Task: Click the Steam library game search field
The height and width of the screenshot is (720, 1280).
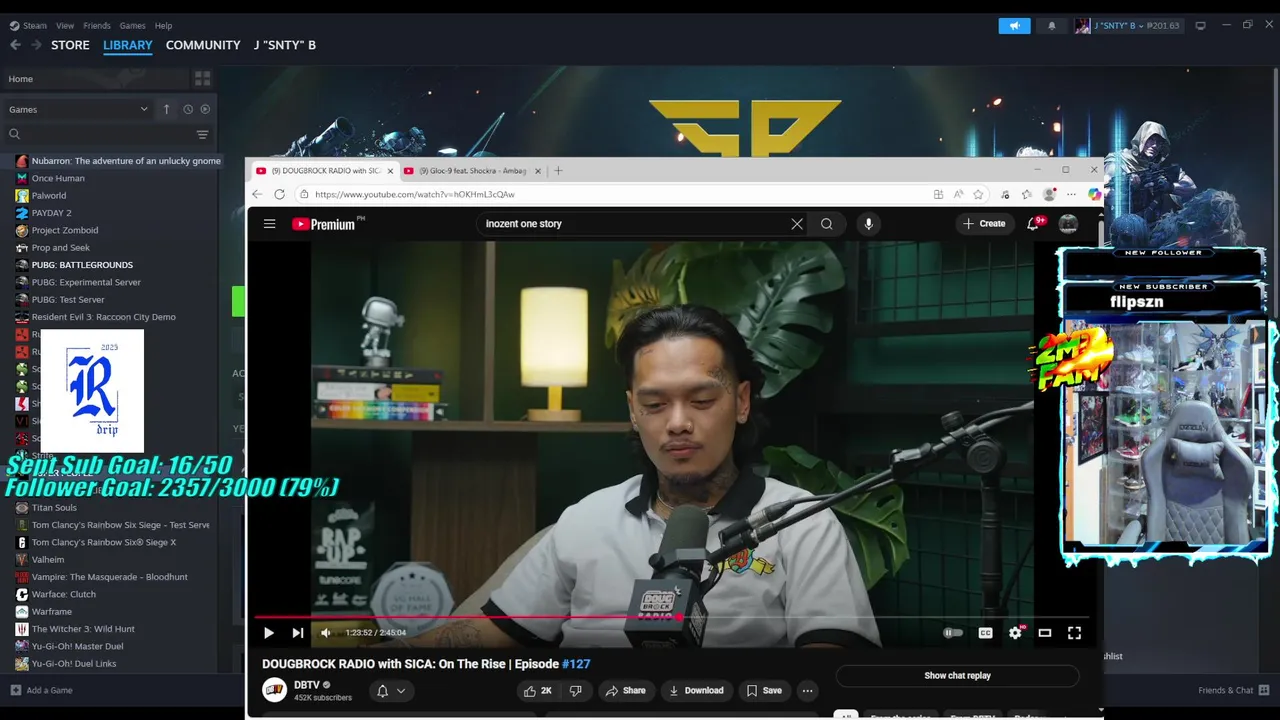Action: pyautogui.click(x=98, y=134)
